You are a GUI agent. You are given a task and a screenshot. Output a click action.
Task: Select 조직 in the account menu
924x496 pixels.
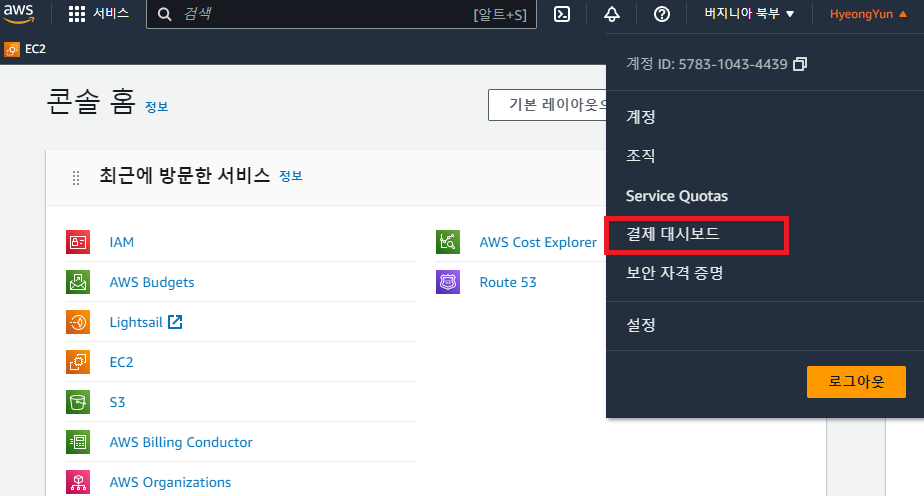[x=641, y=156]
